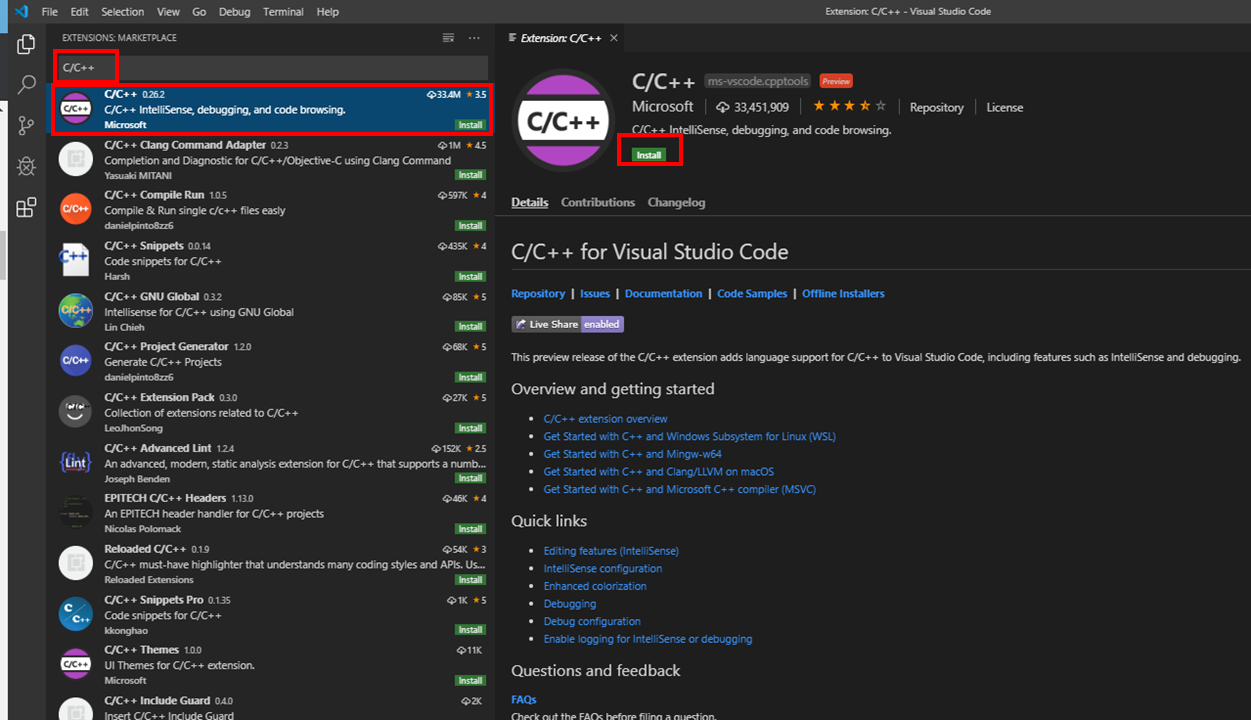The image size is (1251, 720).
Task: Click the Live Share enabled badge
Action: point(567,324)
